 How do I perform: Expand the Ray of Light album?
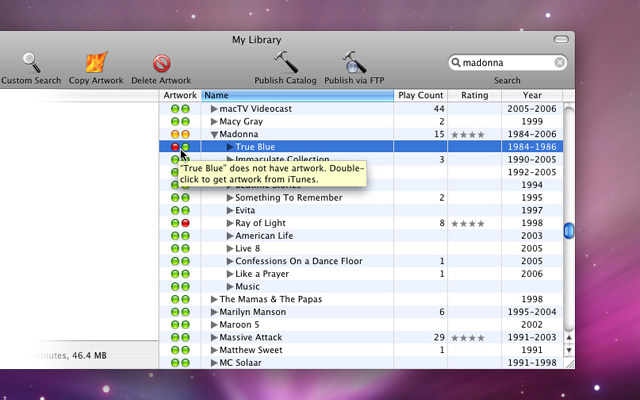(230, 224)
